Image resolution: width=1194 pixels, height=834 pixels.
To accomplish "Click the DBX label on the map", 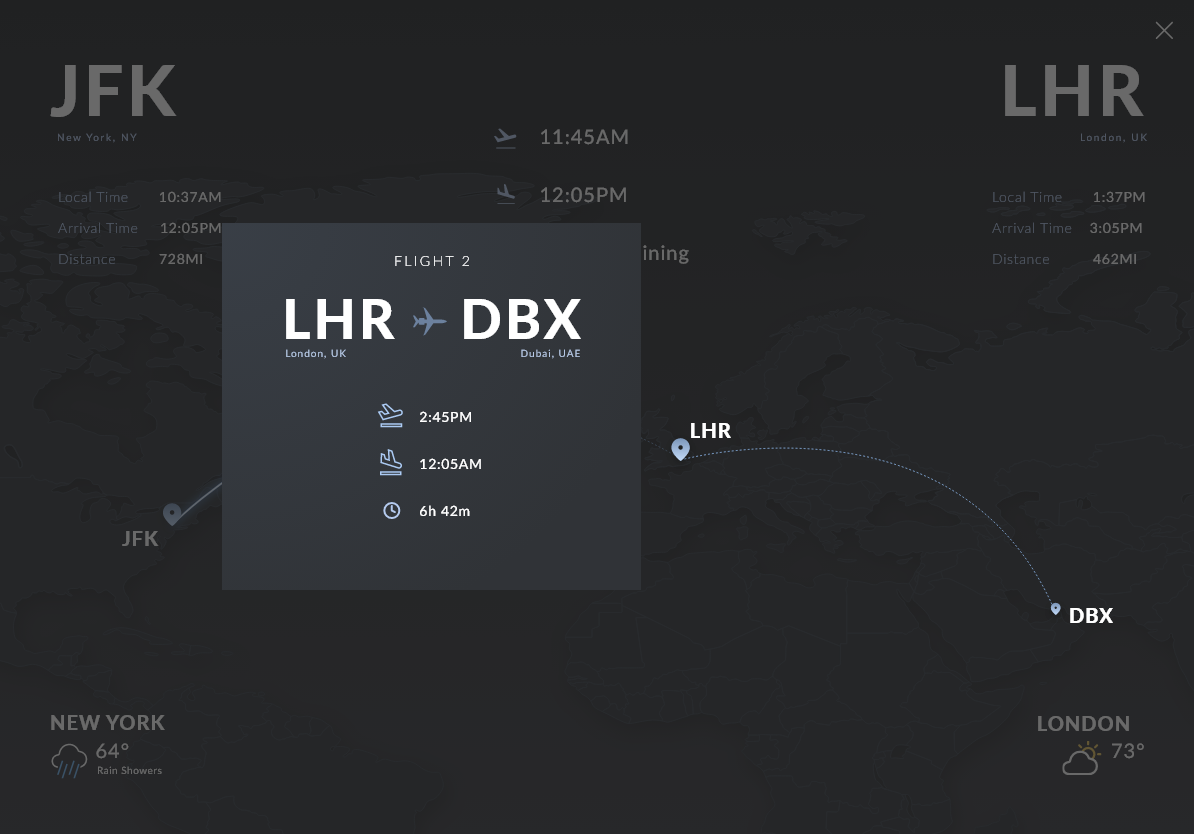I will point(1091,616).
